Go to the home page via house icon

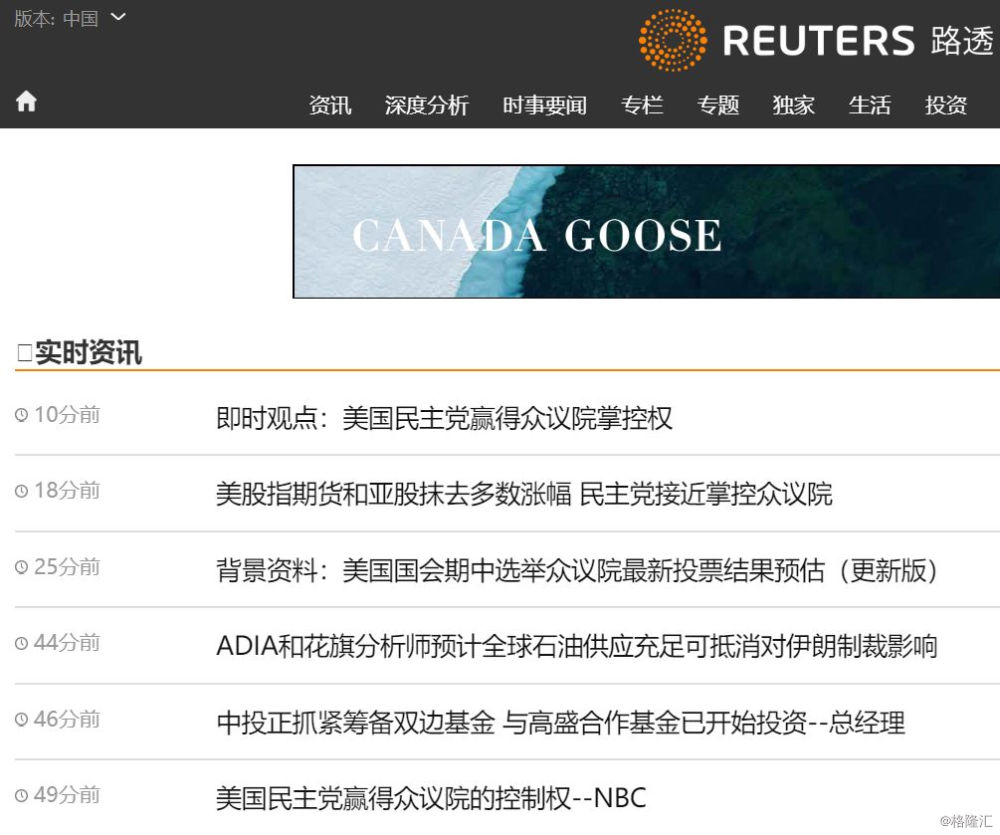point(26,101)
